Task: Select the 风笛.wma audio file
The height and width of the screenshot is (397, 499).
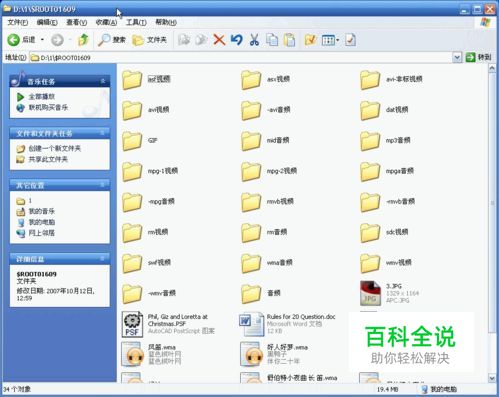Action: (151, 354)
